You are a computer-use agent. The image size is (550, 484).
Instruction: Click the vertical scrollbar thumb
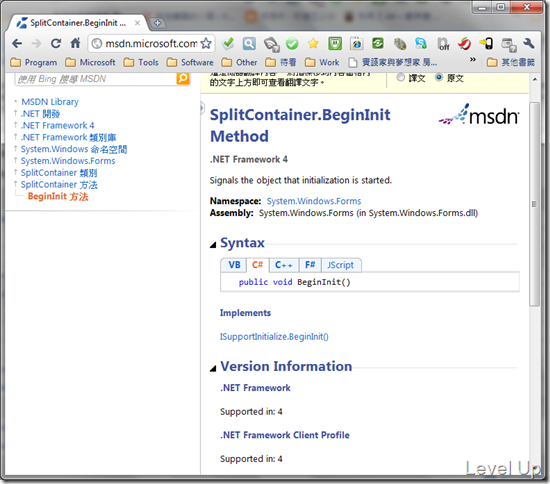pyautogui.click(x=534, y=204)
